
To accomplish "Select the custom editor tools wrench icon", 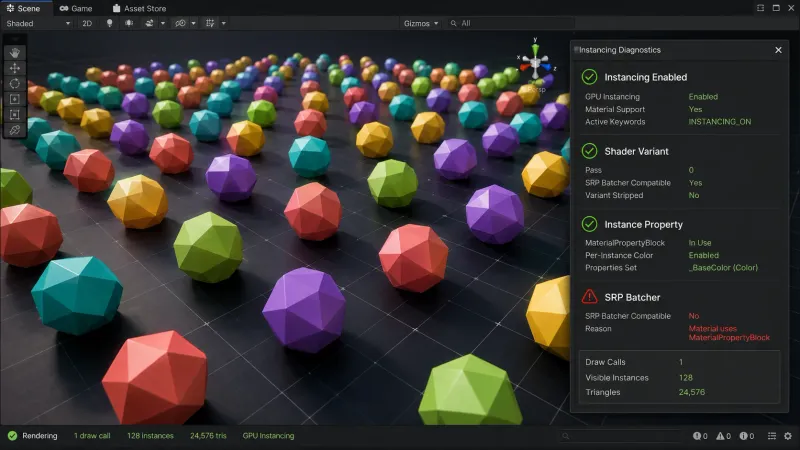I will pyautogui.click(x=14, y=130).
